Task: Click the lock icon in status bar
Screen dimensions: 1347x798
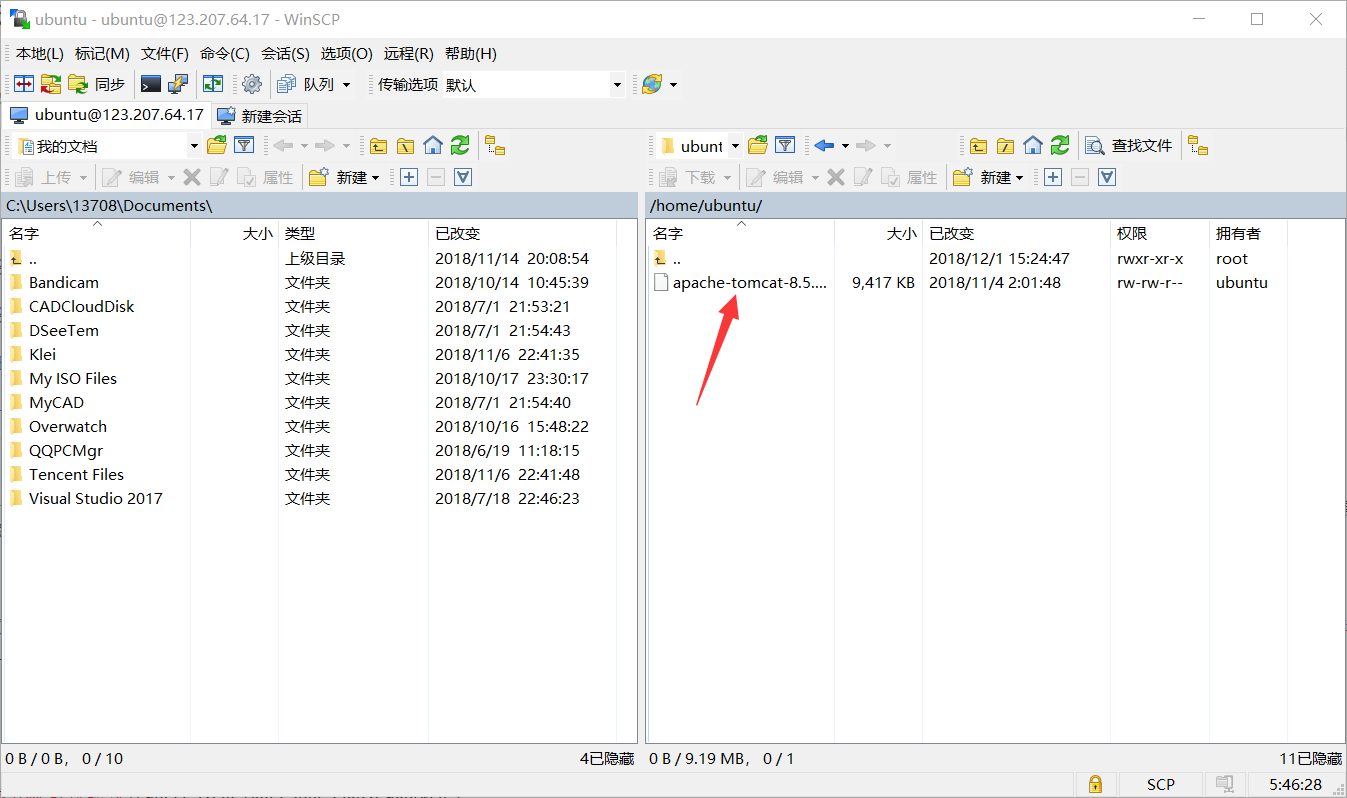Action: [1095, 784]
